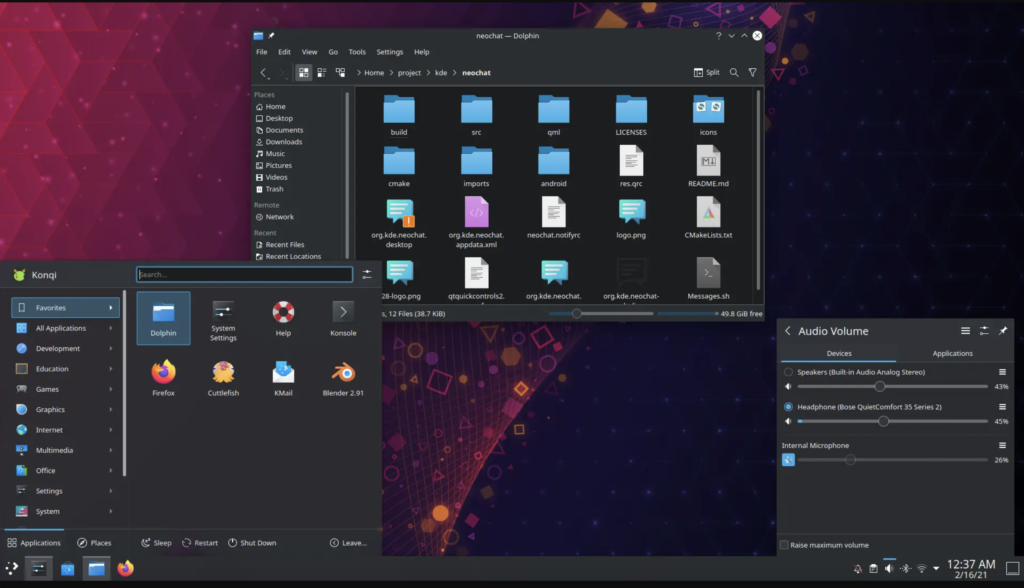Expand Graphics category in launcher

click(x=65, y=410)
